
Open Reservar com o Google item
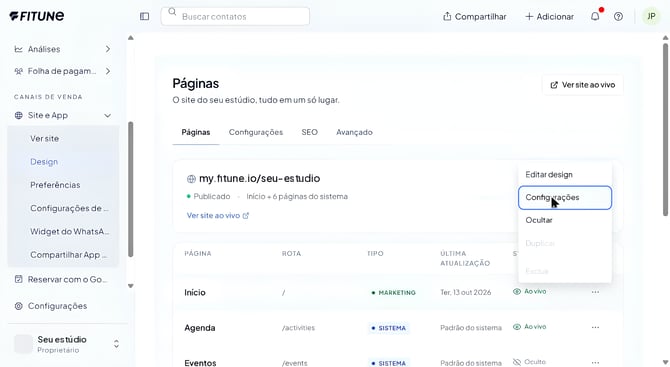62,279
